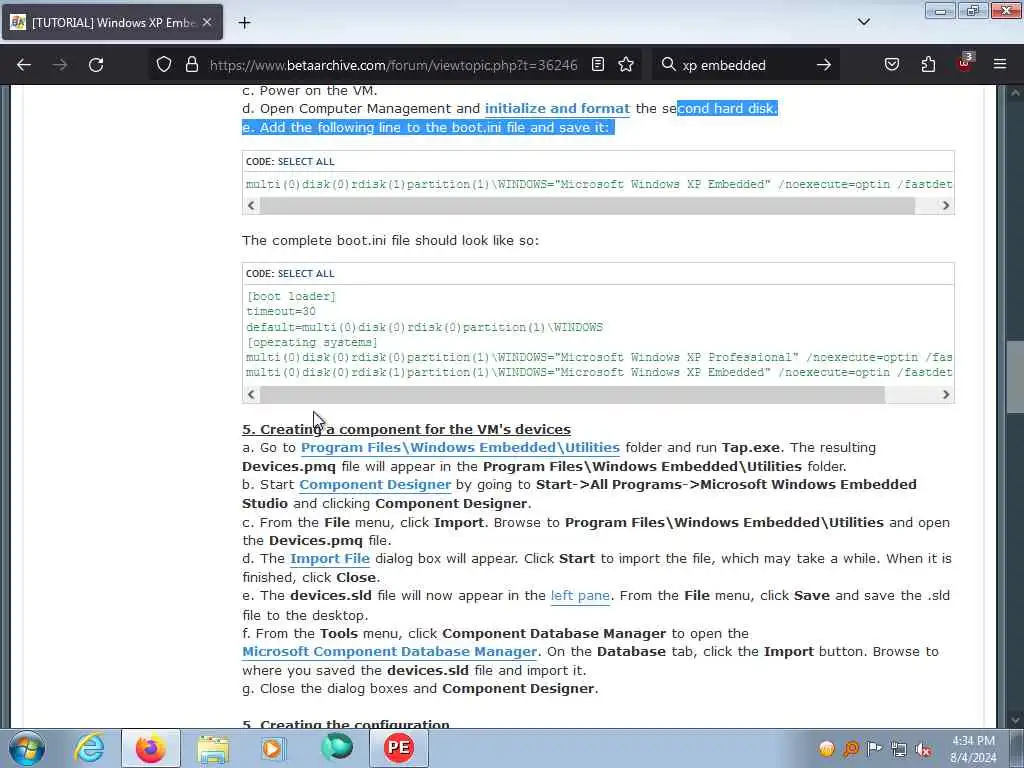1024x768 pixels.
Task: Toggle reader view icon in address bar
Action: pyautogui.click(x=598, y=65)
